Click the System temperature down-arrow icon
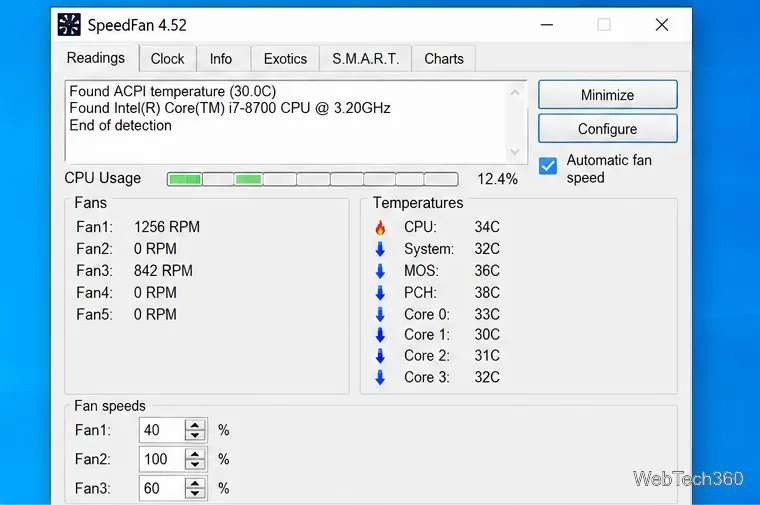This screenshot has height=505, width=760. pyautogui.click(x=380, y=249)
